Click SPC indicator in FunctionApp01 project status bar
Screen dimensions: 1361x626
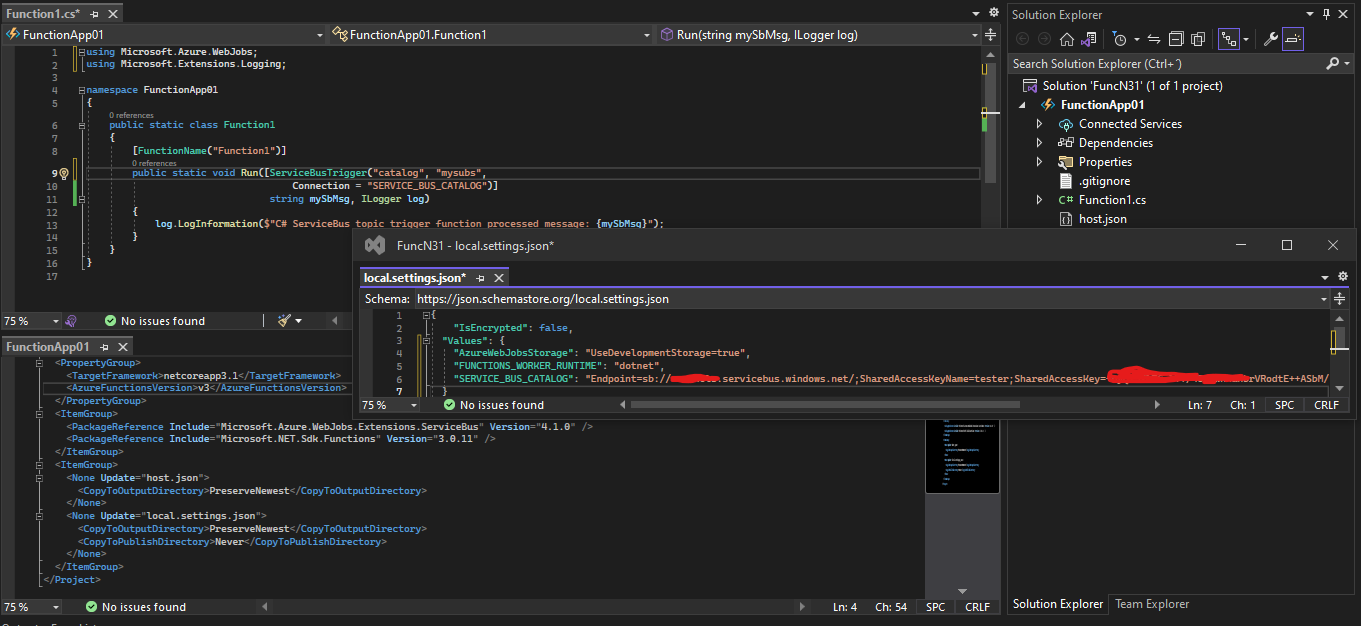tap(935, 607)
